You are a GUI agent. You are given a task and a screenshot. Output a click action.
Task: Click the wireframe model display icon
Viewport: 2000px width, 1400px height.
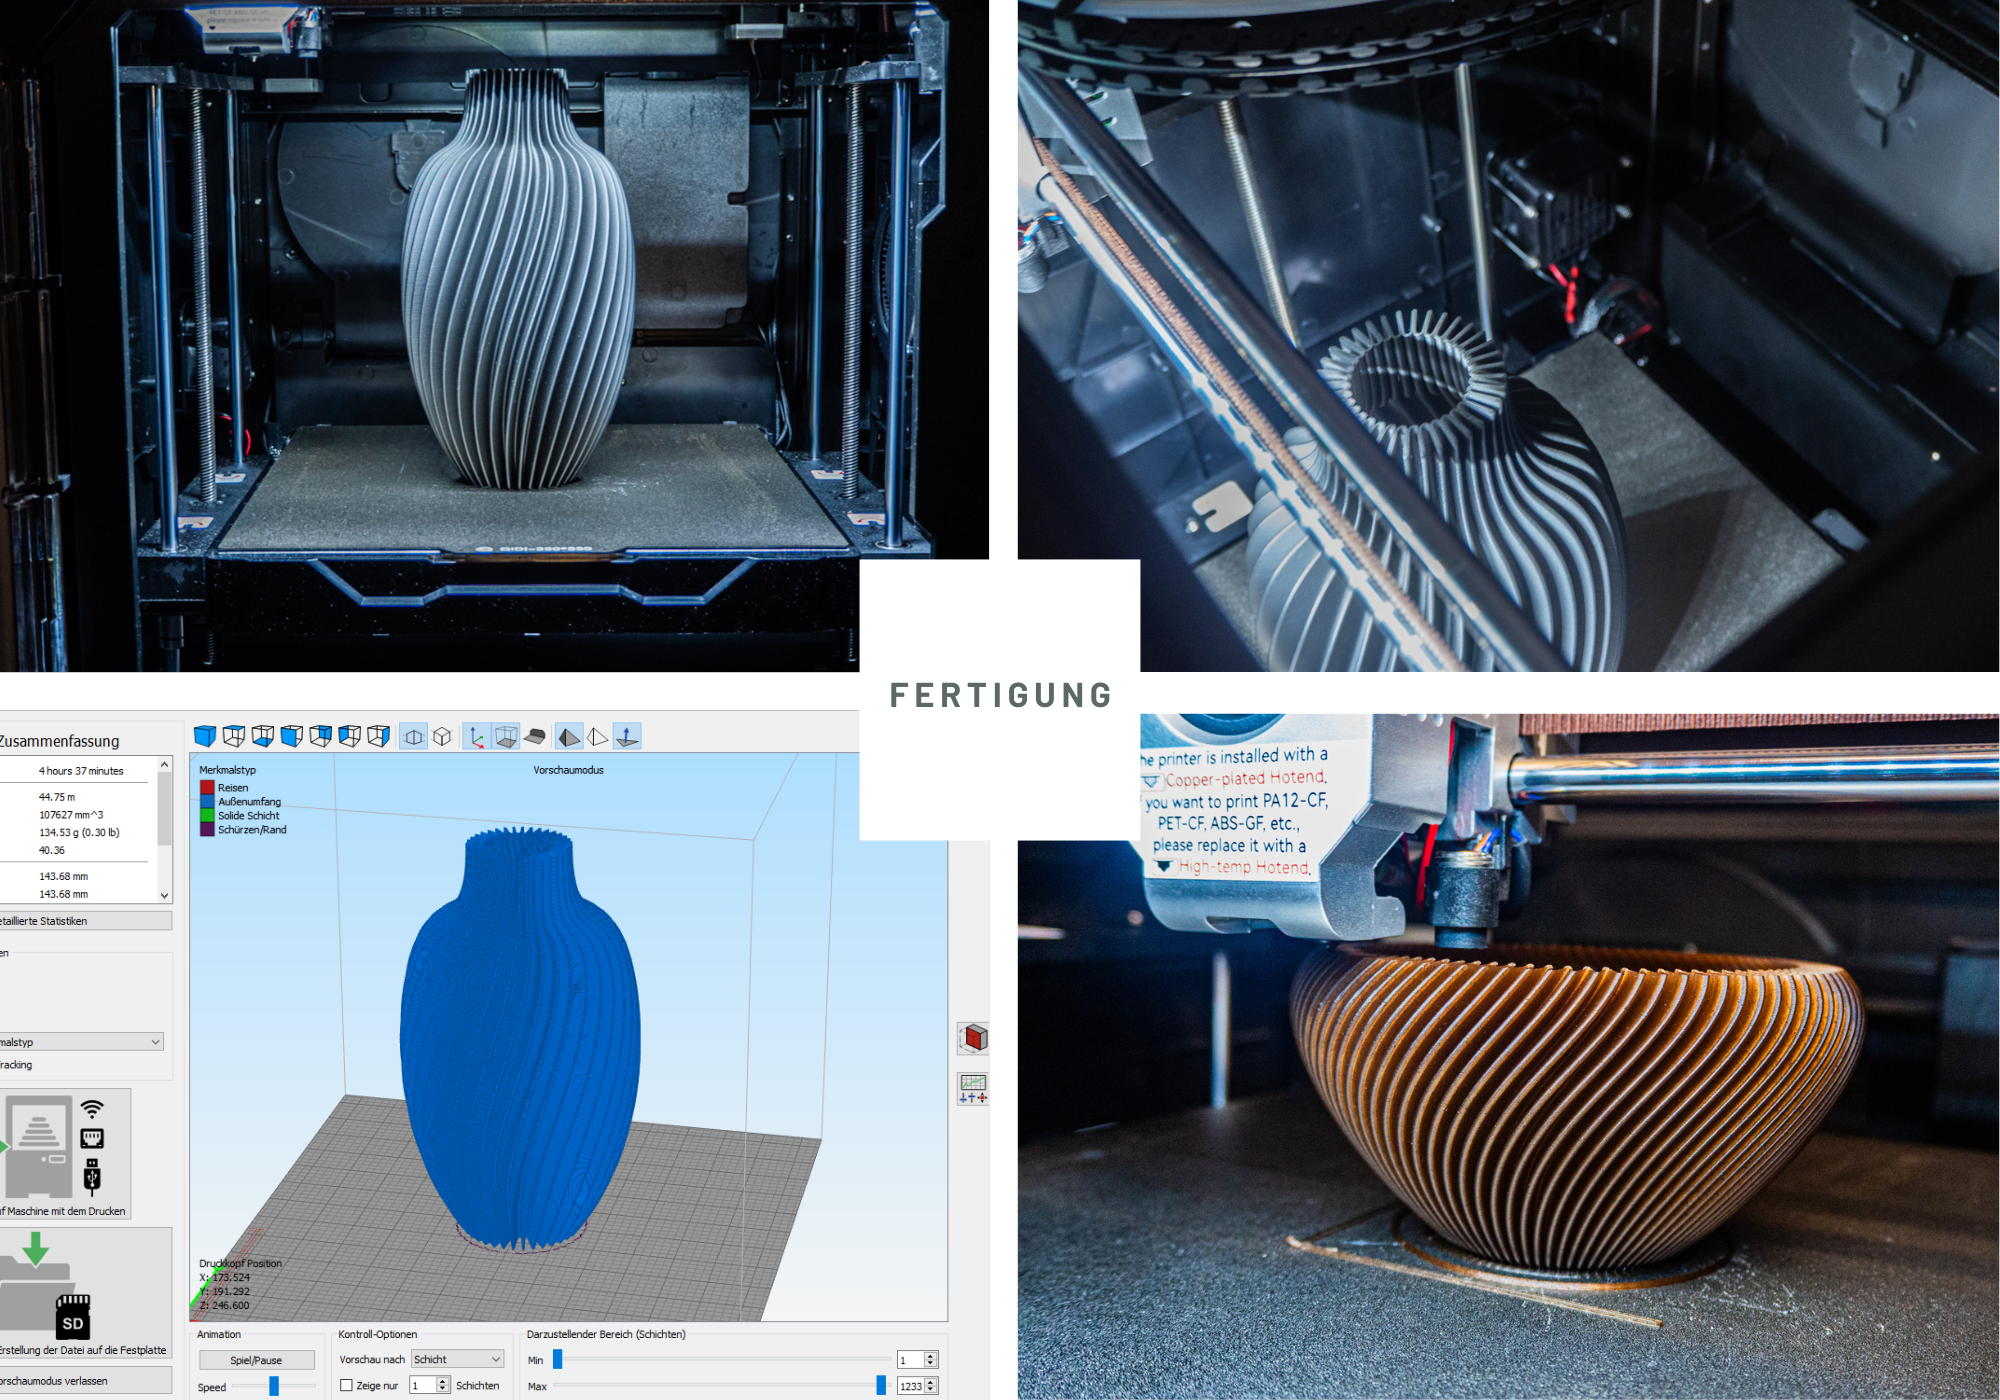click(598, 737)
